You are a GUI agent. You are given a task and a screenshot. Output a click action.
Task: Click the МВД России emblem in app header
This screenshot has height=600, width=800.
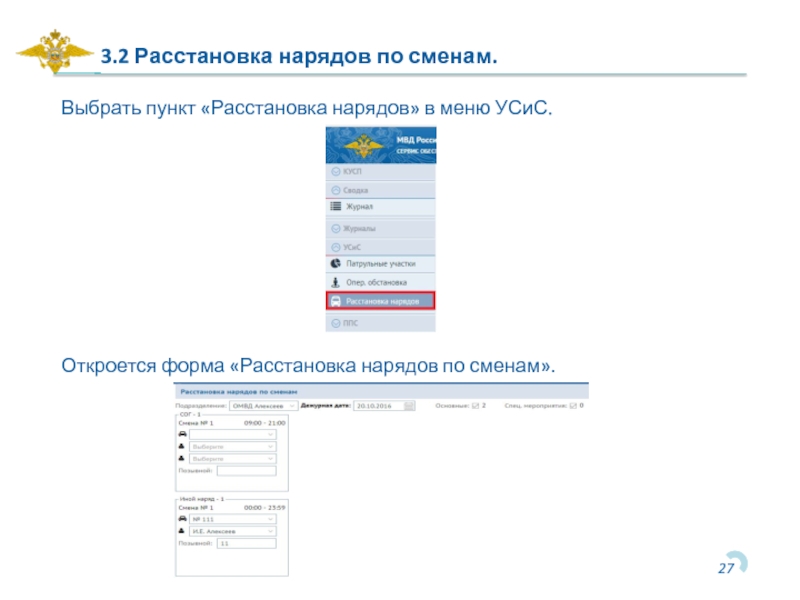coord(363,145)
